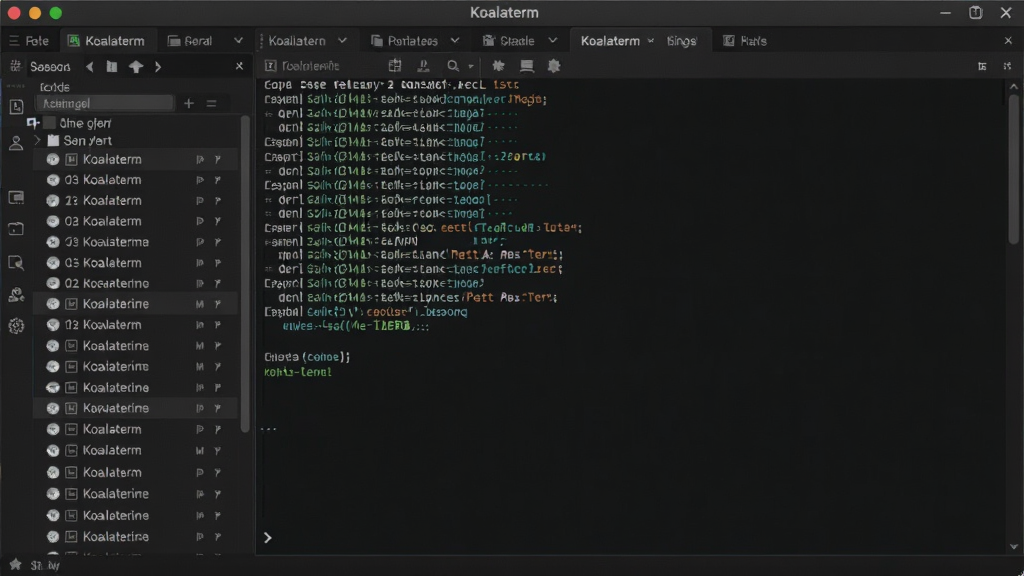Click the Session panel icon
This screenshot has width=1024, height=576.
(16, 66)
